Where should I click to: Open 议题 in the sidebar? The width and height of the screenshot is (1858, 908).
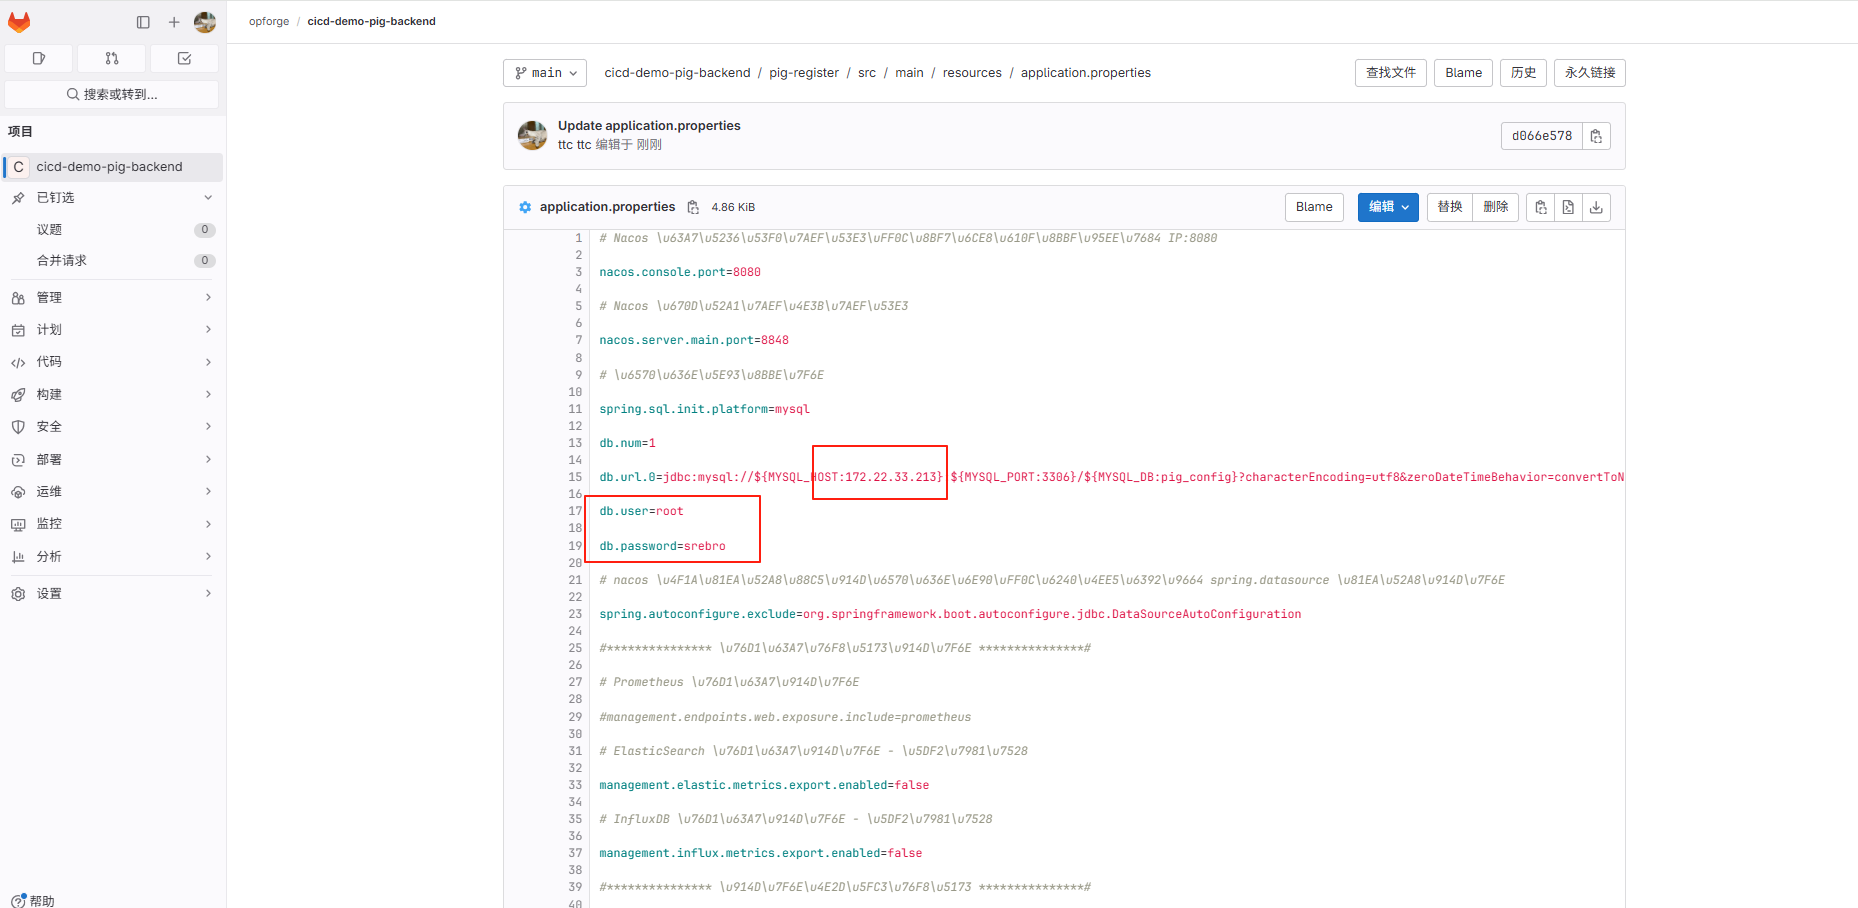(50, 230)
